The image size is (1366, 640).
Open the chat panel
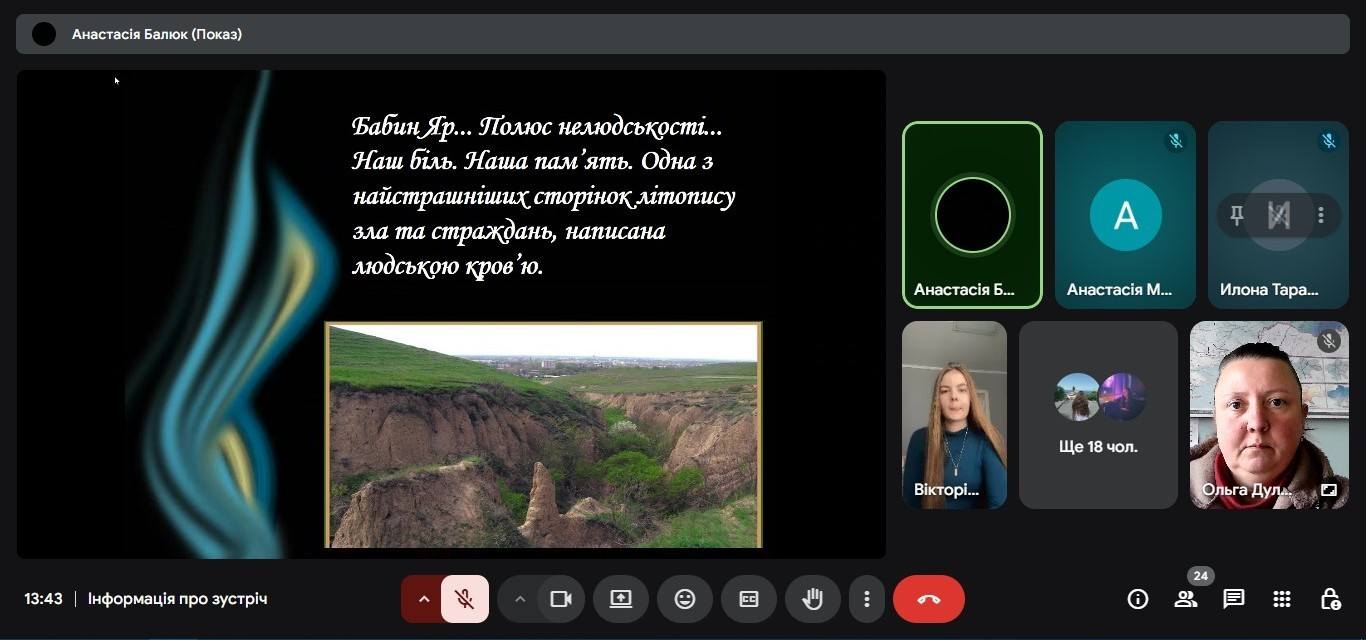1234,599
